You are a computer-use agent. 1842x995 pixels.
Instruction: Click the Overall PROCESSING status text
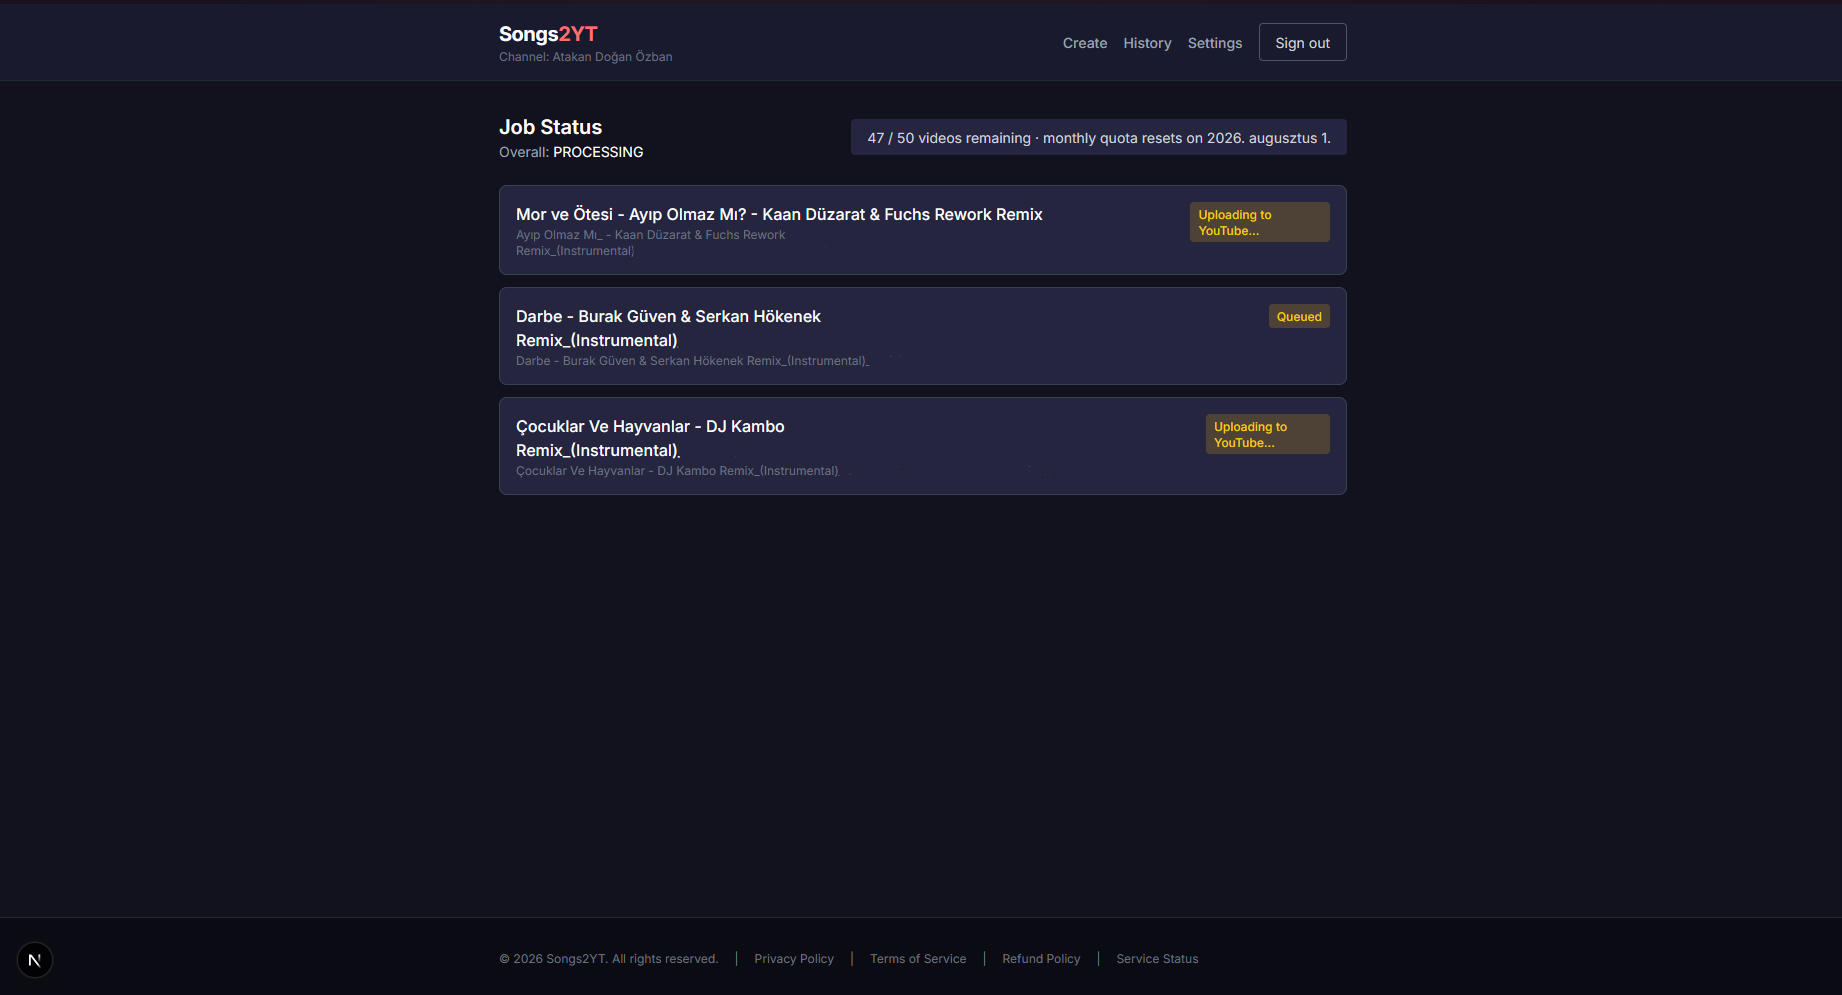click(x=571, y=152)
